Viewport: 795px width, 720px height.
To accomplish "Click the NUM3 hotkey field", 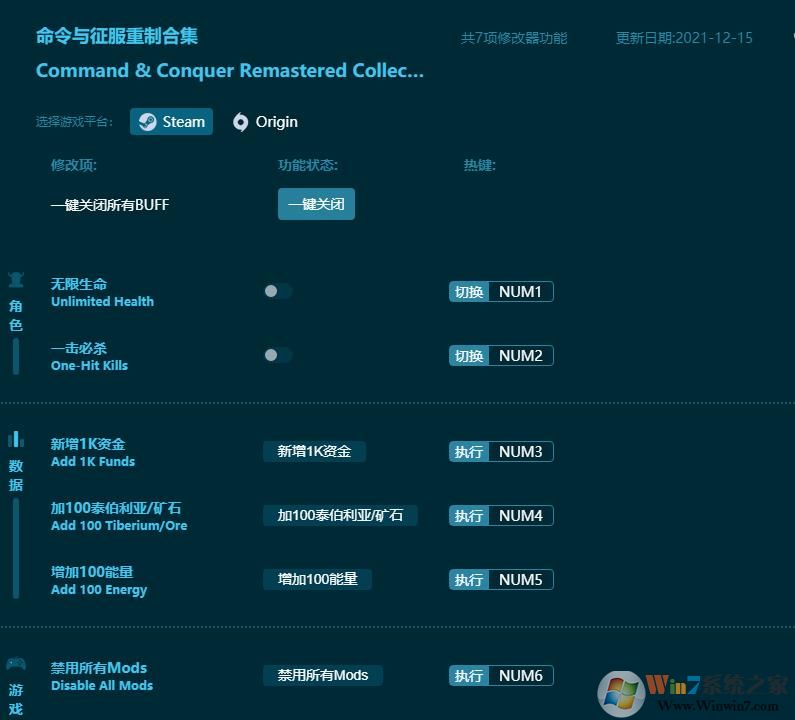I will click(x=521, y=451).
